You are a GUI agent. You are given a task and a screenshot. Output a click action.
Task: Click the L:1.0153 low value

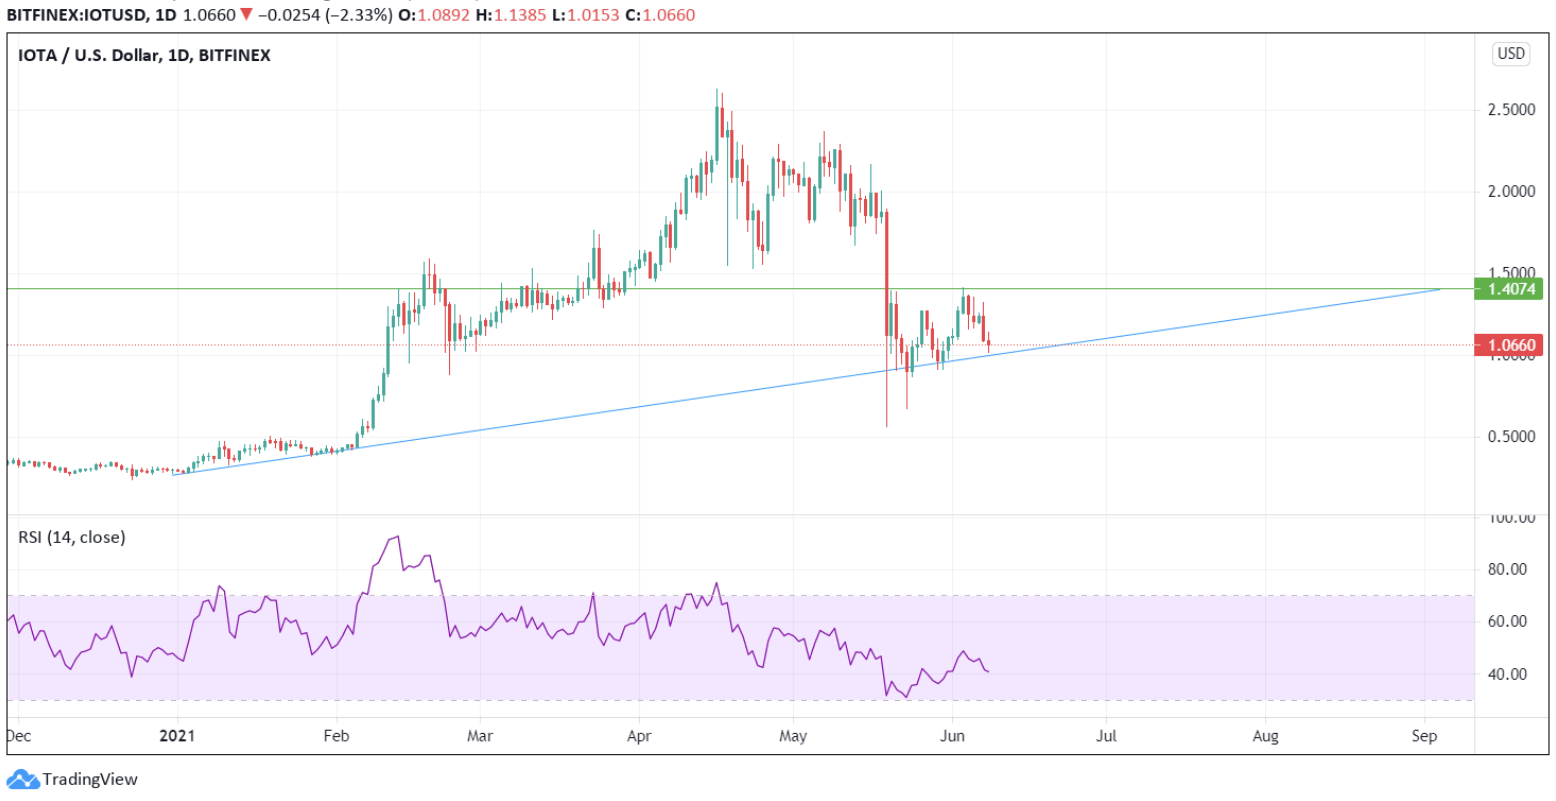click(x=584, y=15)
